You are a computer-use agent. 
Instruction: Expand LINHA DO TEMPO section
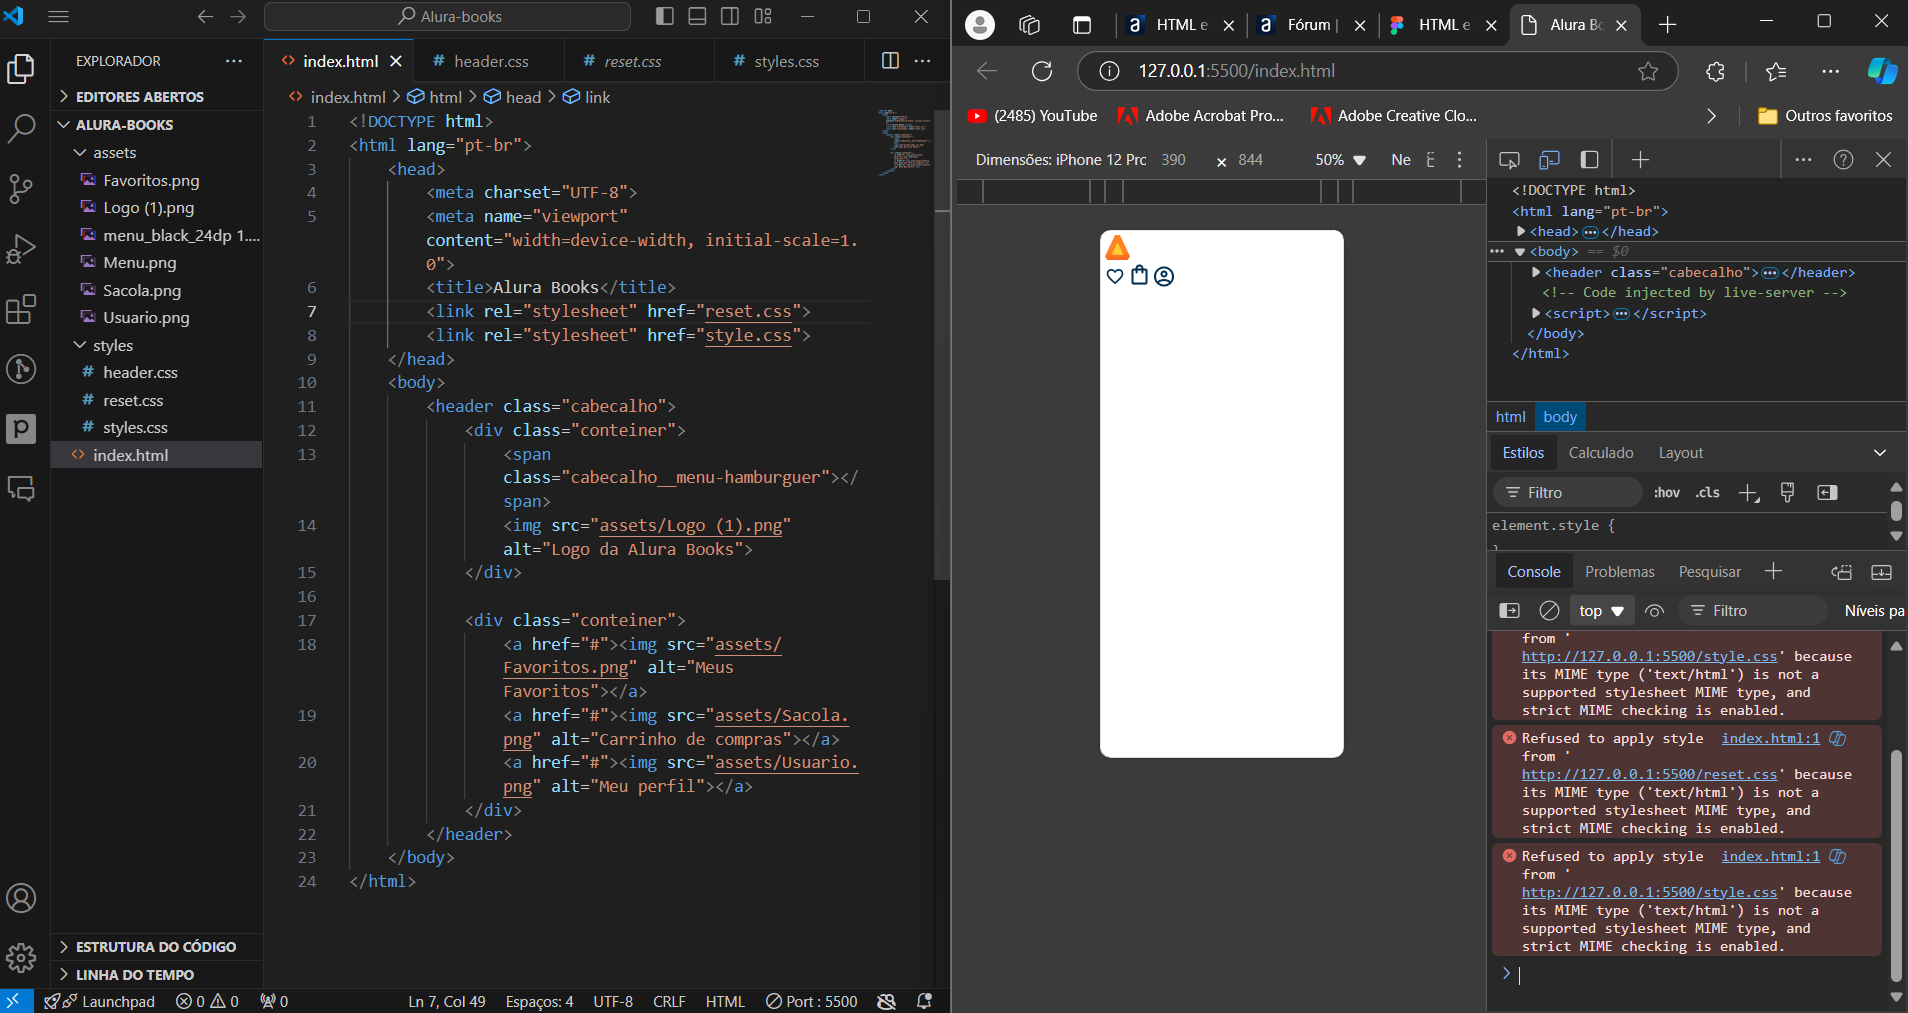pos(135,975)
